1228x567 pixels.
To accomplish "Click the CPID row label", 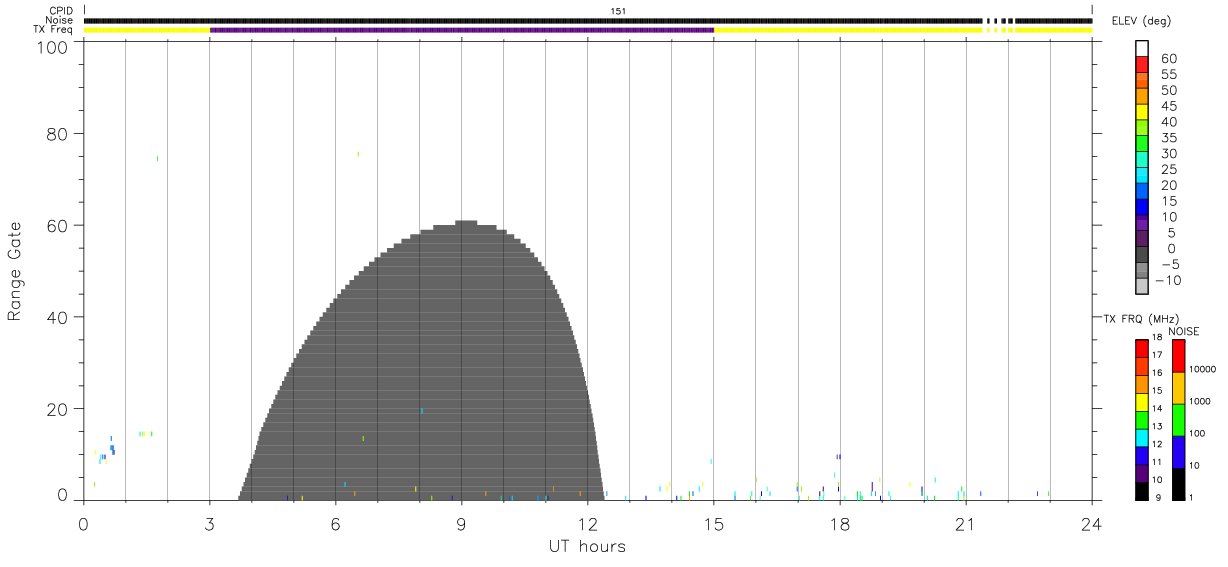I will [x=59, y=11].
